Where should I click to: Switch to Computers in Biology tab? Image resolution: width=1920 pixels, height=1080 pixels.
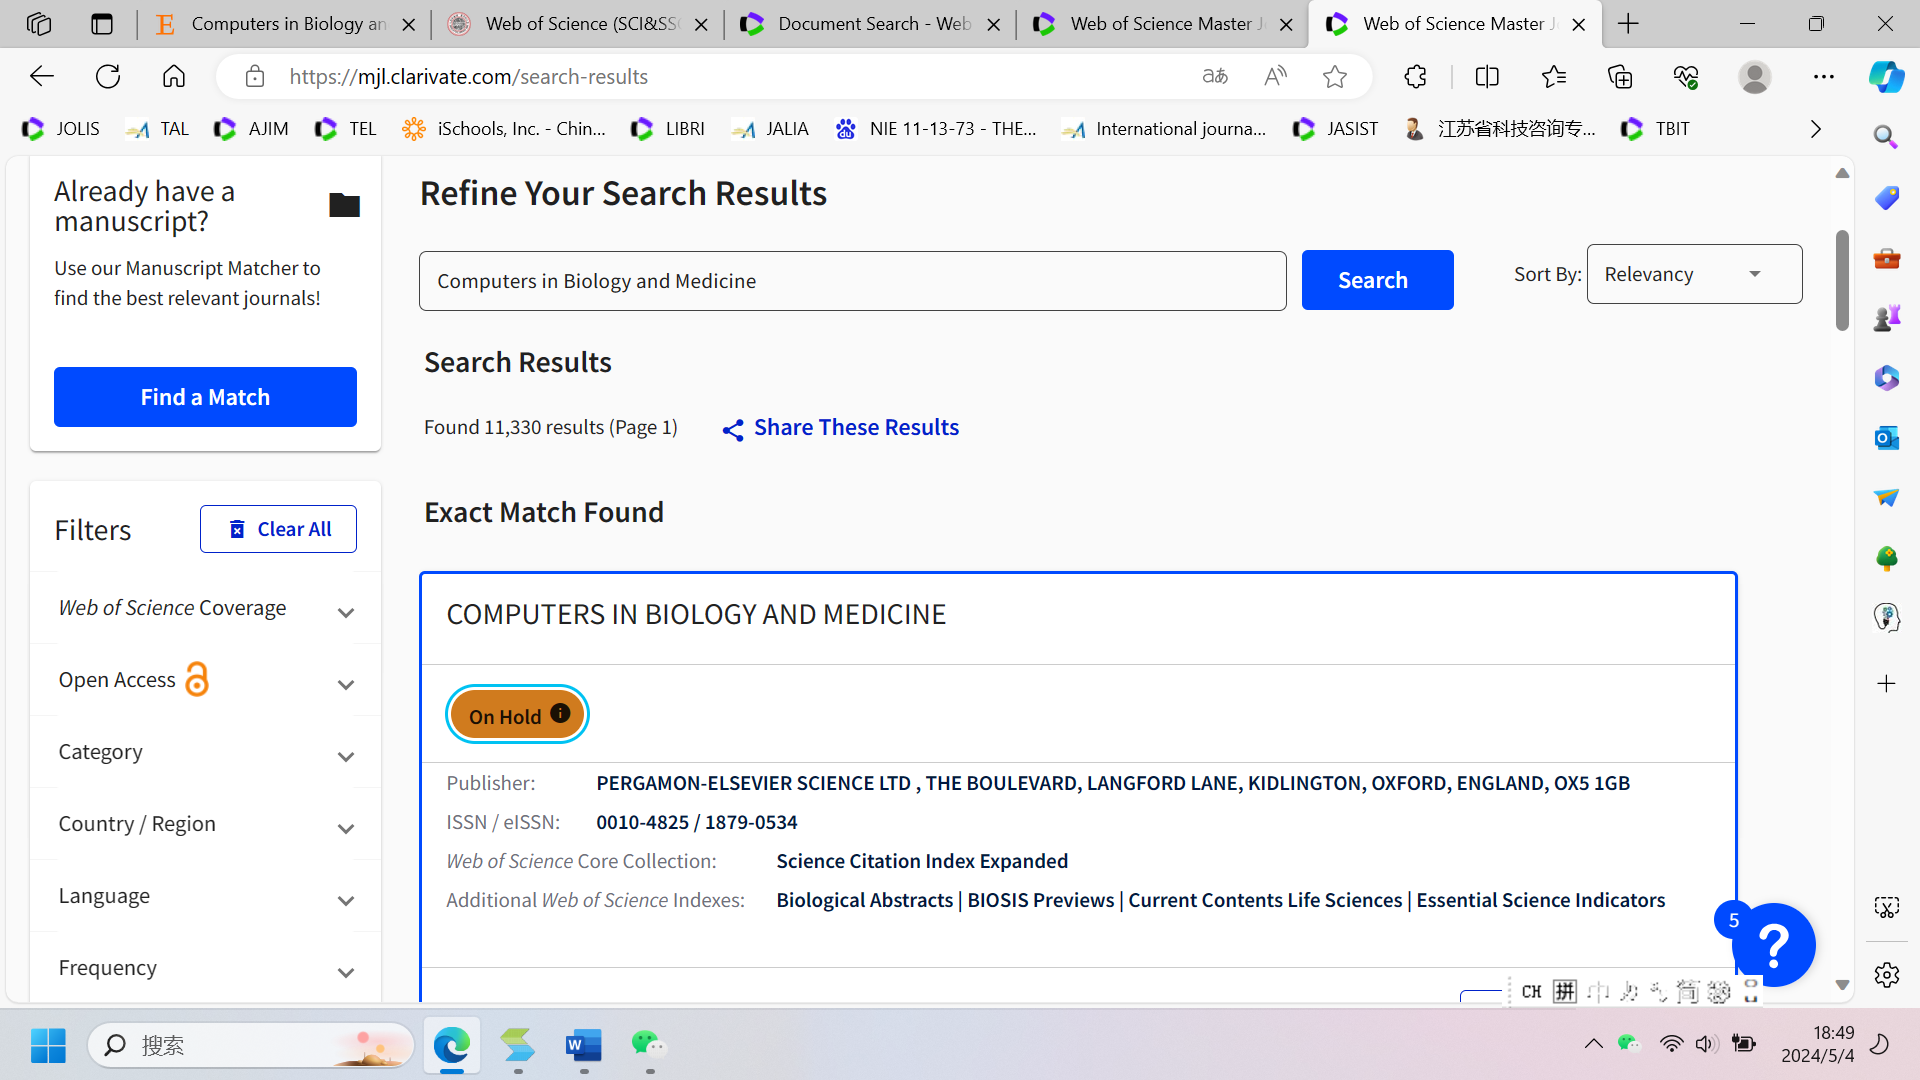285,24
